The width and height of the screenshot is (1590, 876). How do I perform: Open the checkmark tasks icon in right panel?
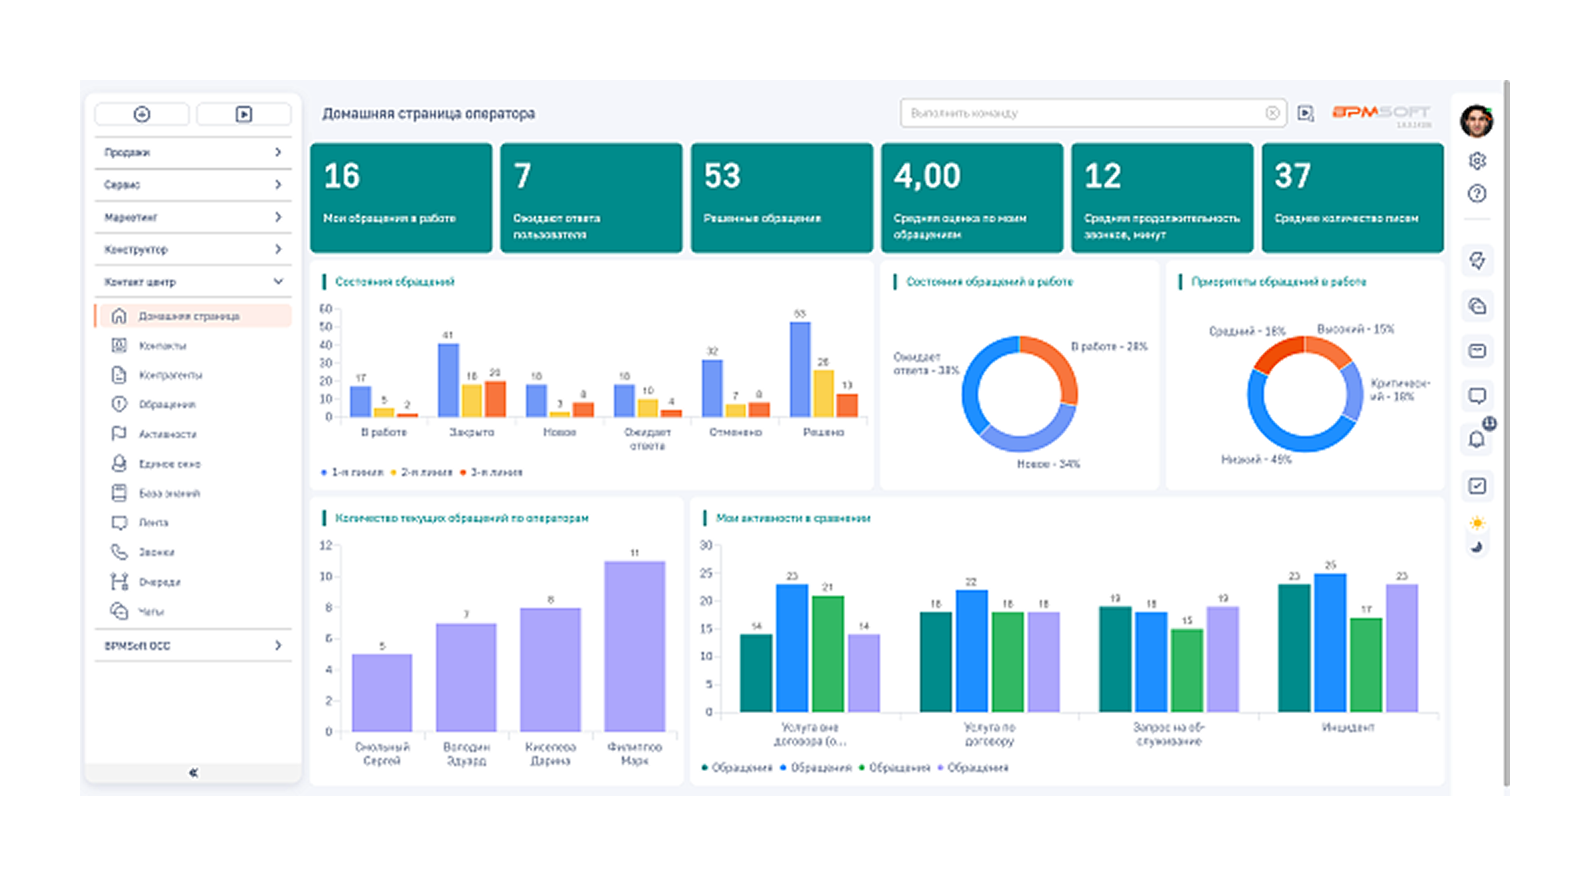click(x=1477, y=486)
